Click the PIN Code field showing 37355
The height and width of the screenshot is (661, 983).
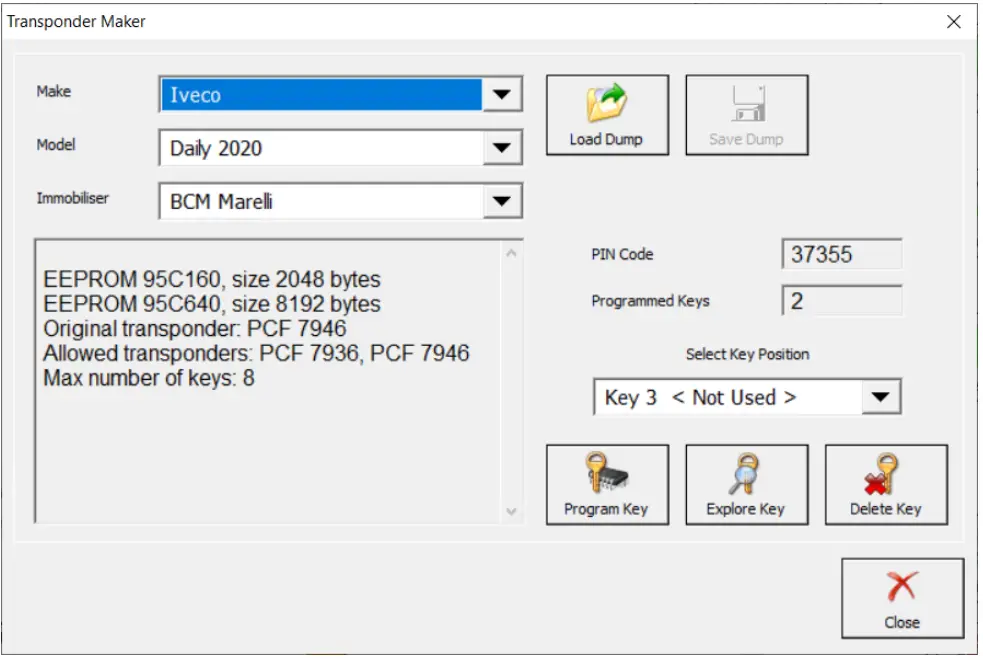(840, 254)
